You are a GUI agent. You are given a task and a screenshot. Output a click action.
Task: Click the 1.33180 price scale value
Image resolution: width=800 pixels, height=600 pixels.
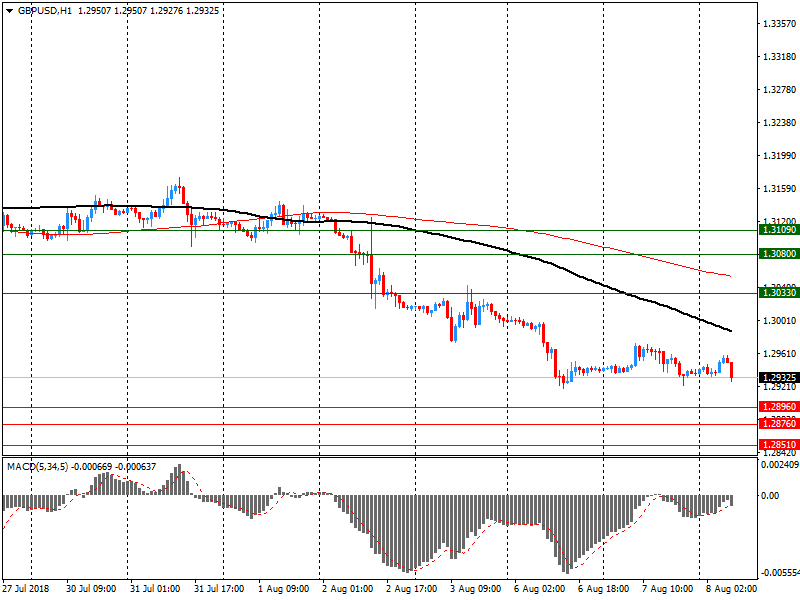(779, 57)
